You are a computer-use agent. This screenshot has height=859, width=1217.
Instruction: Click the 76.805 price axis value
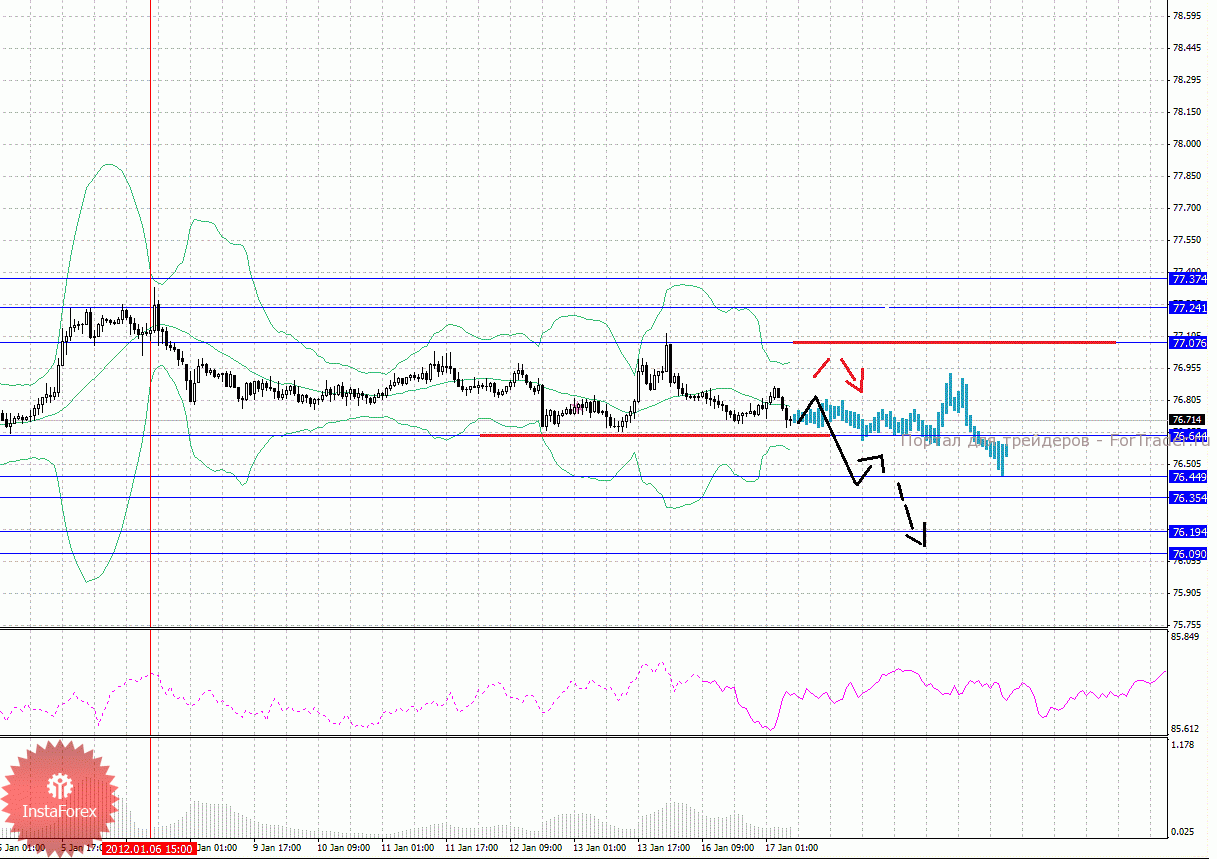coord(1187,400)
